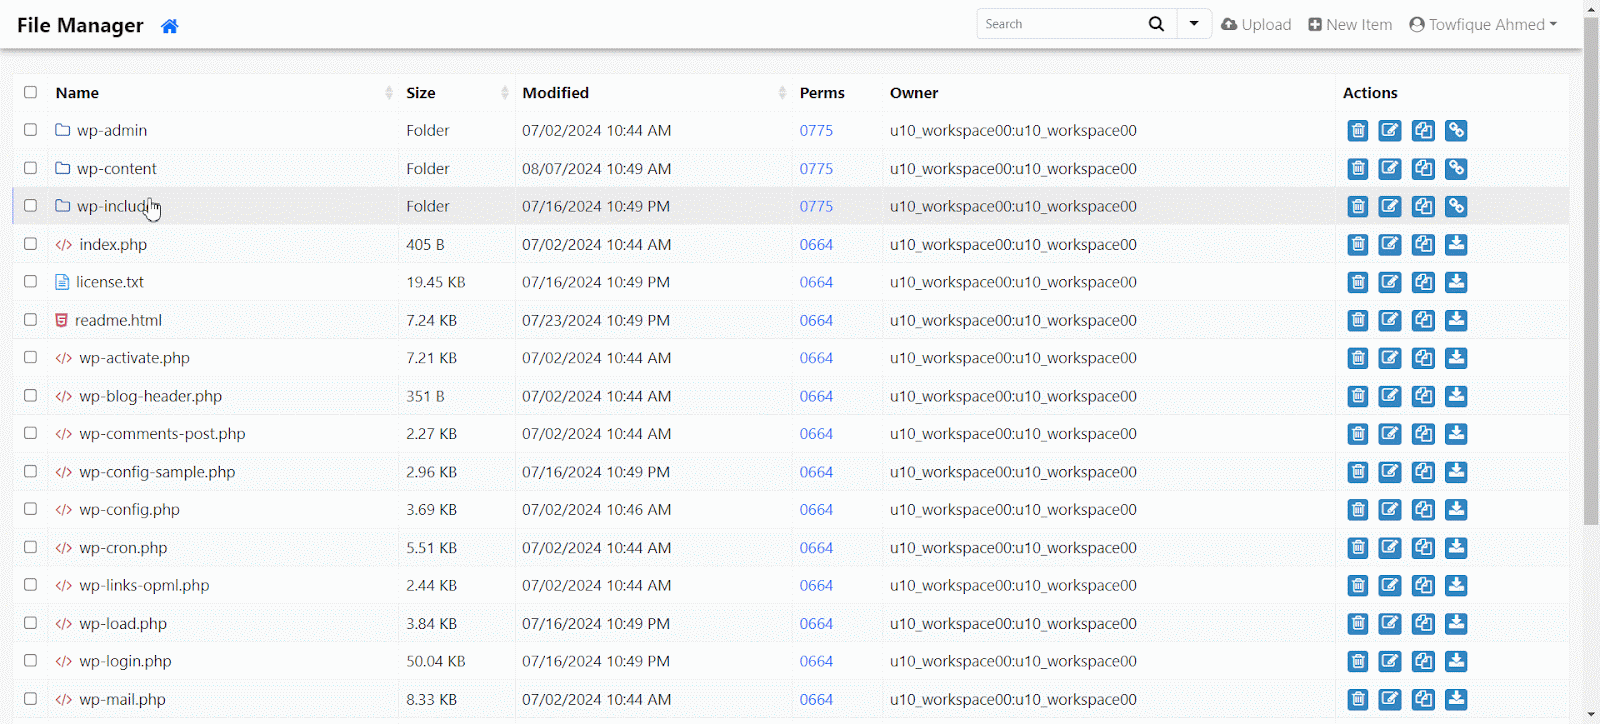Viewport: 1600px width, 724px height.
Task: Open the wp-cron.php file
Action: tap(123, 548)
